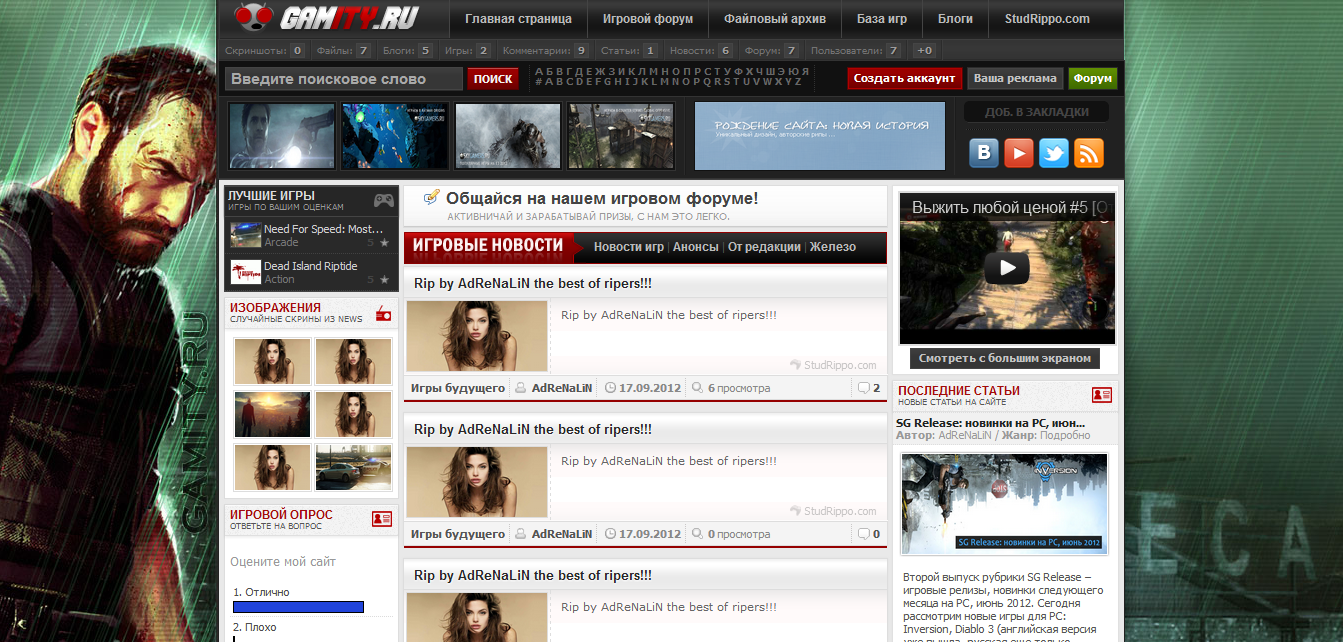
Task: Open the Dead Island Riptide game link
Action: pos(311,266)
